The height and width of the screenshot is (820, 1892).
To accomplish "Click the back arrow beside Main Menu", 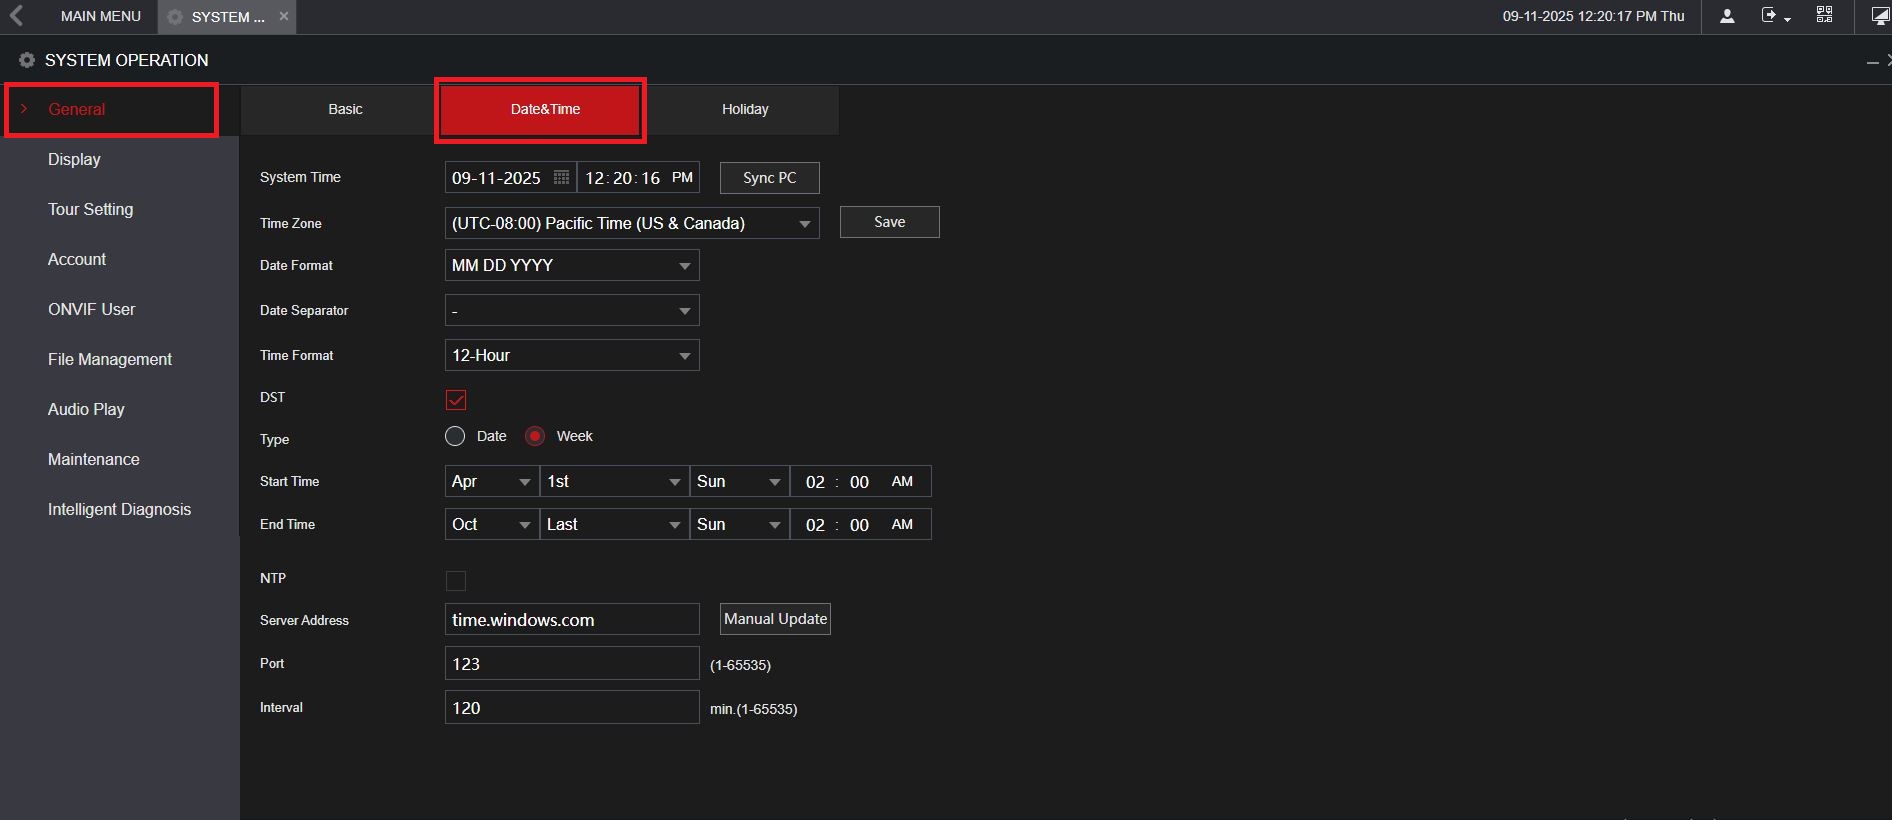I will (17, 16).
